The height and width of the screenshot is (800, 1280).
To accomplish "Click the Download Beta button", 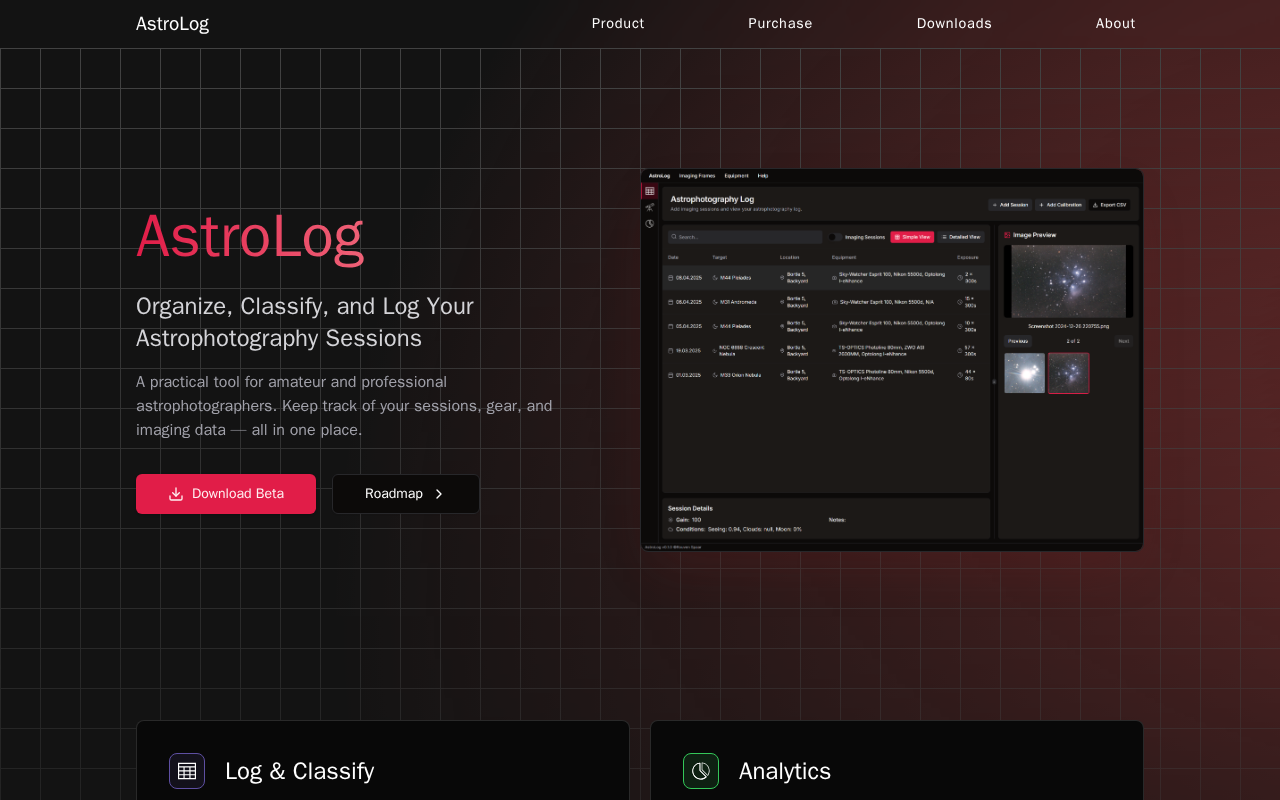I will pyautogui.click(x=226, y=494).
